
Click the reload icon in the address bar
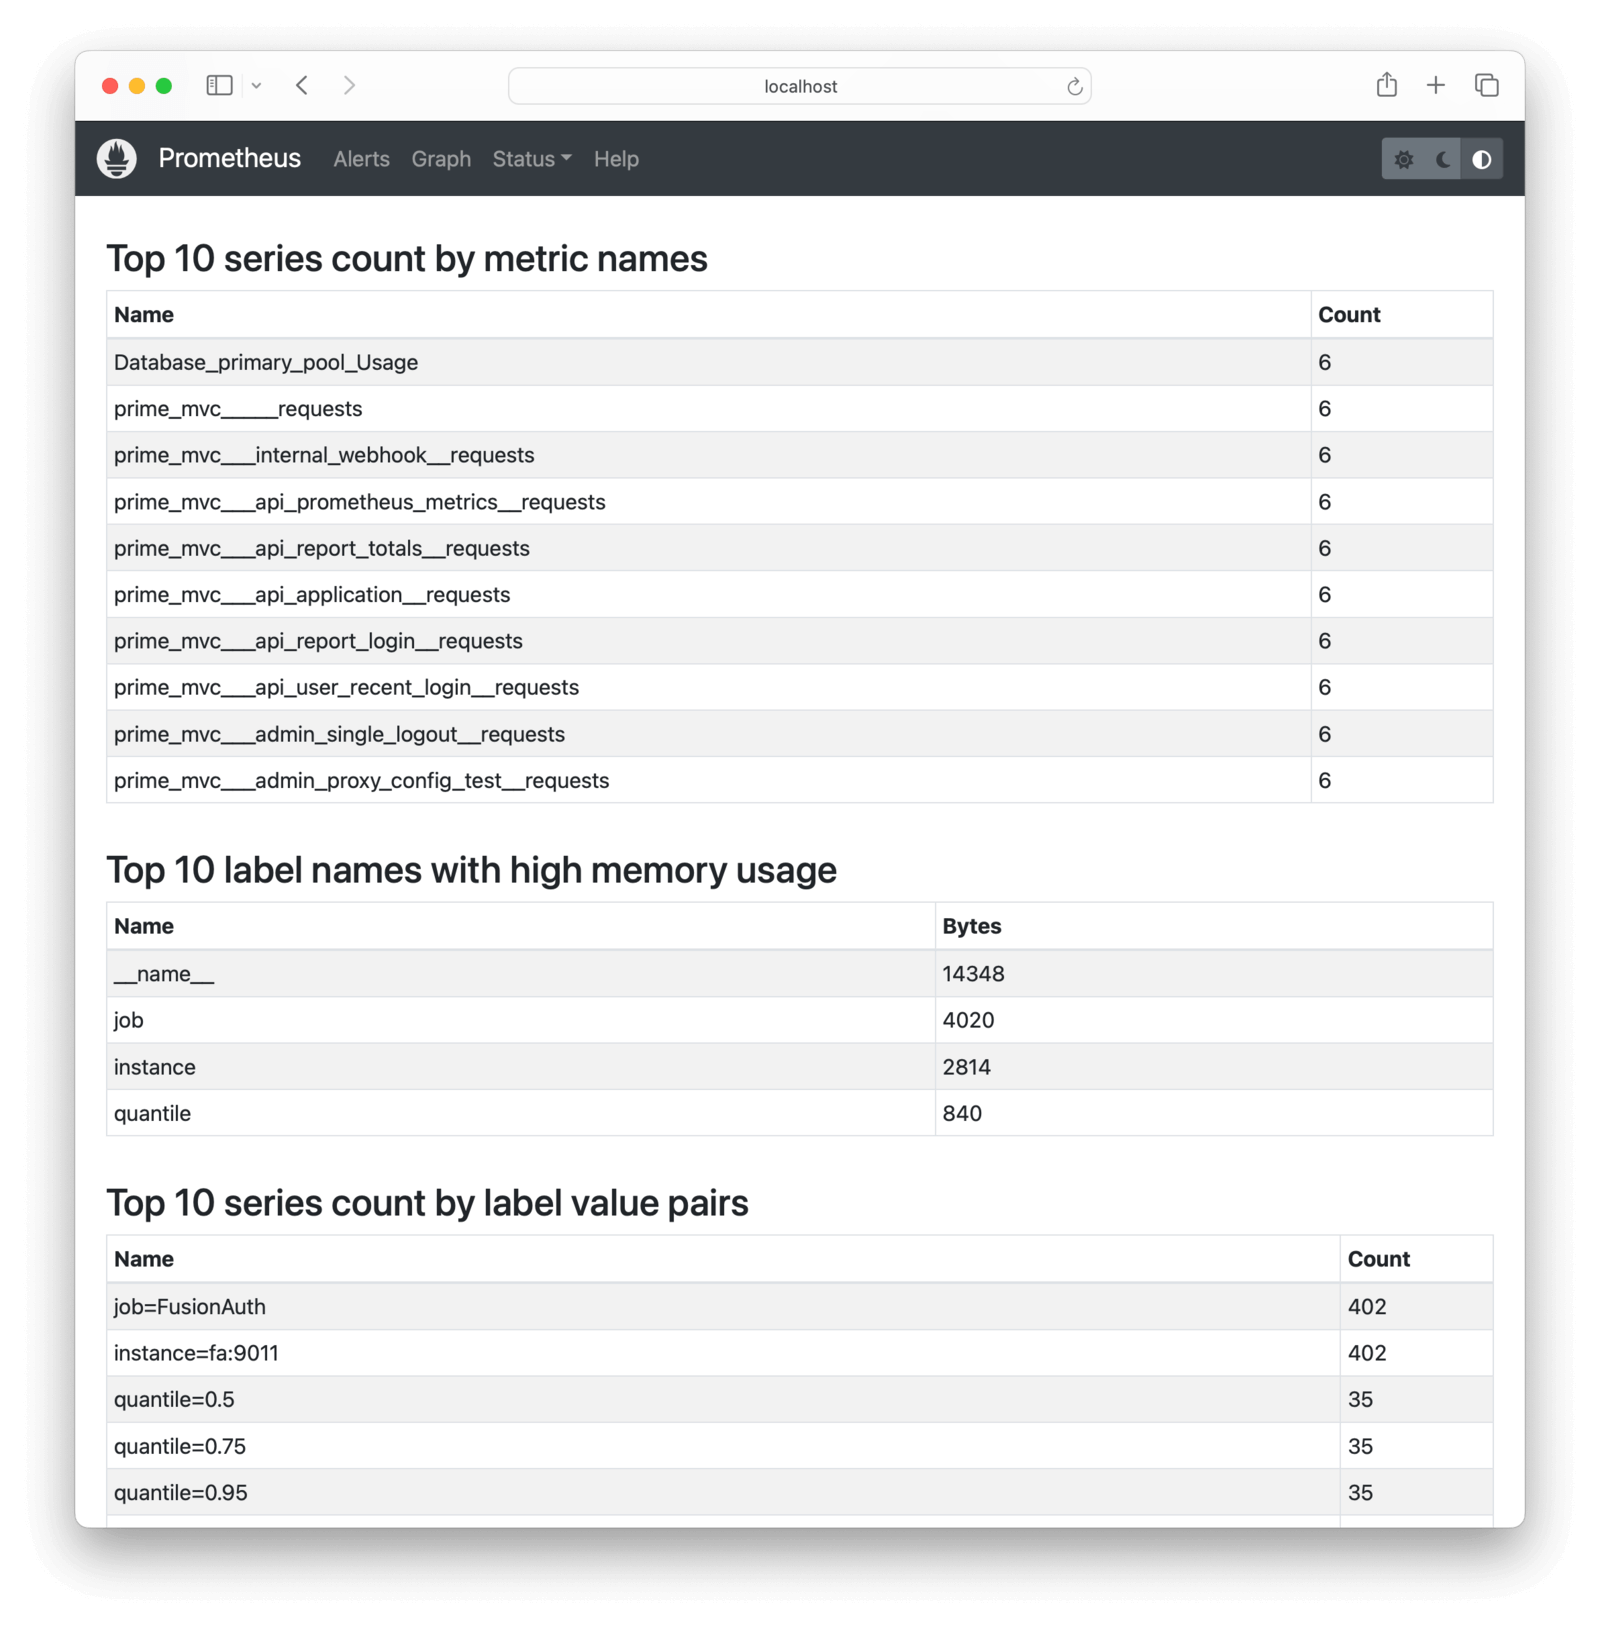[x=1073, y=86]
